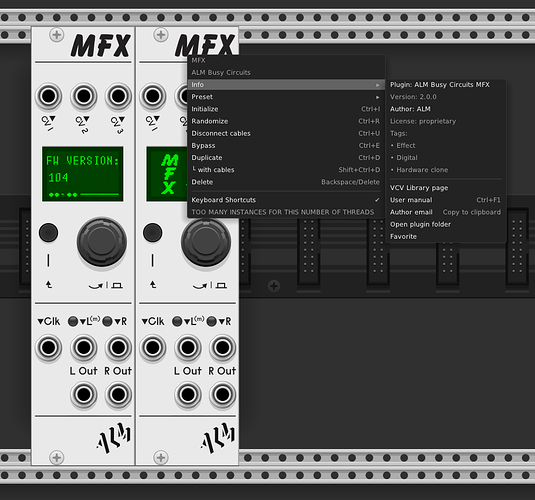Click the ALM logo on left module
Screen dimensions: 535x500
pyautogui.click(x=114, y=438)
